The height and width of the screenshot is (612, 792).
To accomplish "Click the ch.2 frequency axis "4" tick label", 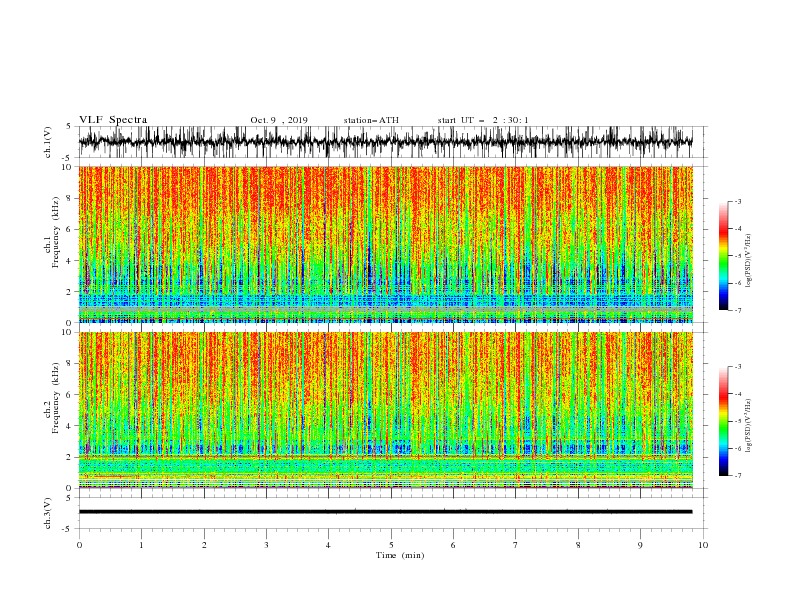I will coord(69,426).
